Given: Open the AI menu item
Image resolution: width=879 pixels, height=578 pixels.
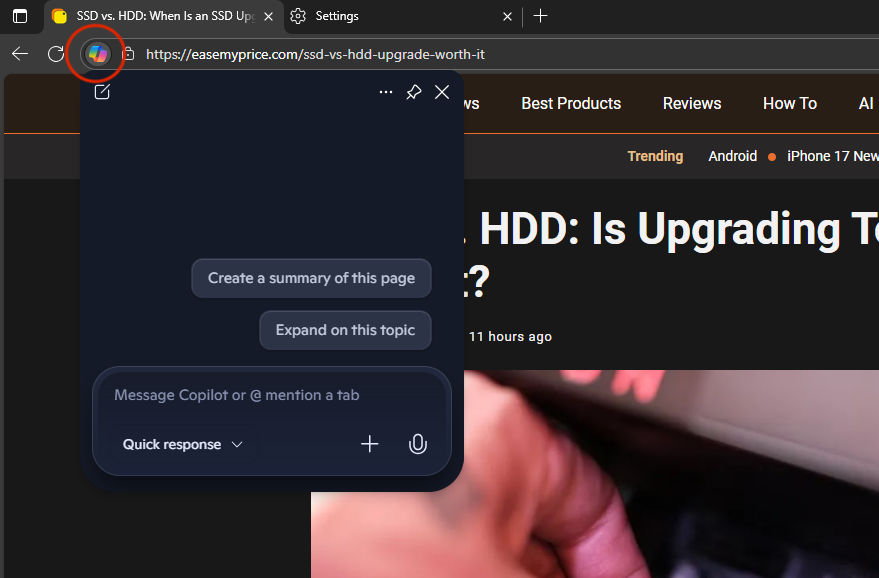Looking at the screenshot, I should (x=866, y=103).
